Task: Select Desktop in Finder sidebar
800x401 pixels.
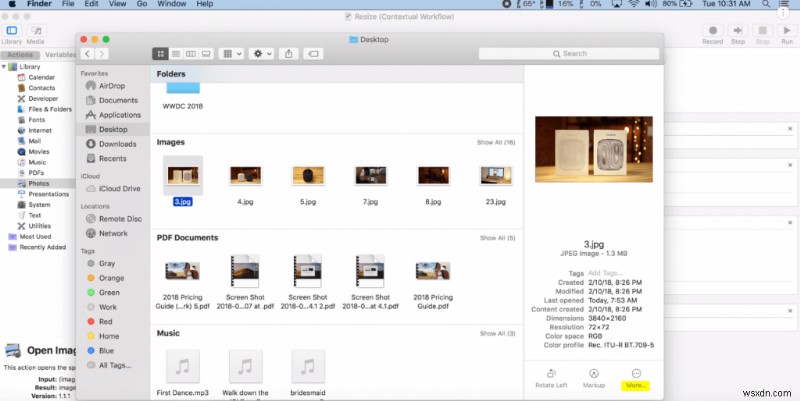Action: [113, 129]
